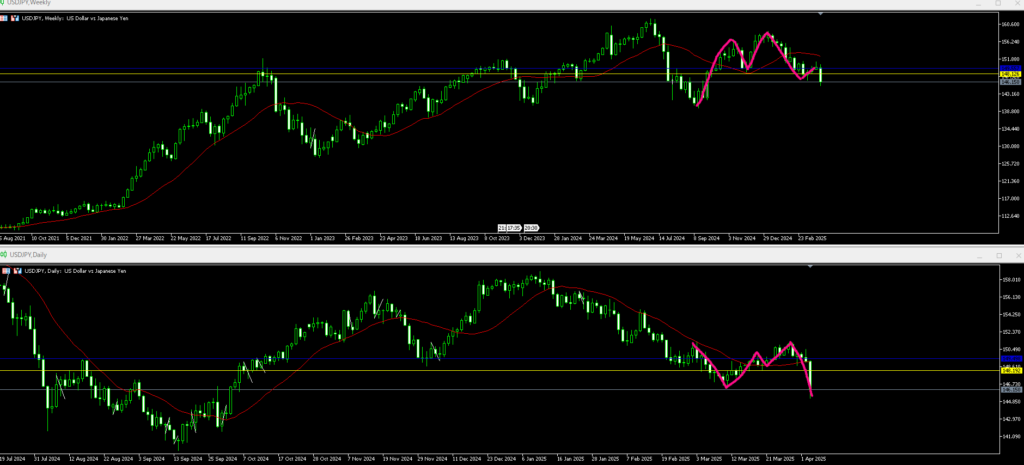This screenshot has width=1024, height=465.
Task: Click the blue price label on Daily price scale
Action: (x=1010, y=359)
